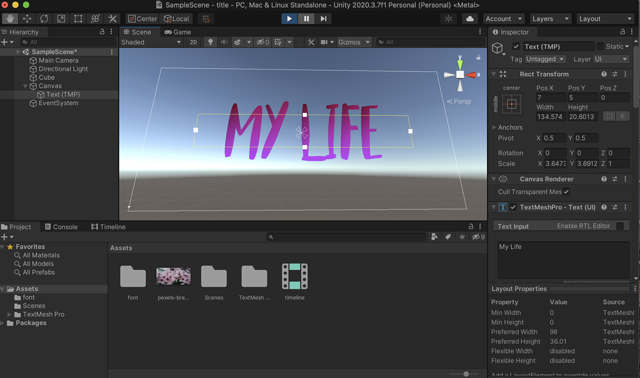Click the My Life text input area
This screenshot has width=640, height=378.
click(563, 260)
